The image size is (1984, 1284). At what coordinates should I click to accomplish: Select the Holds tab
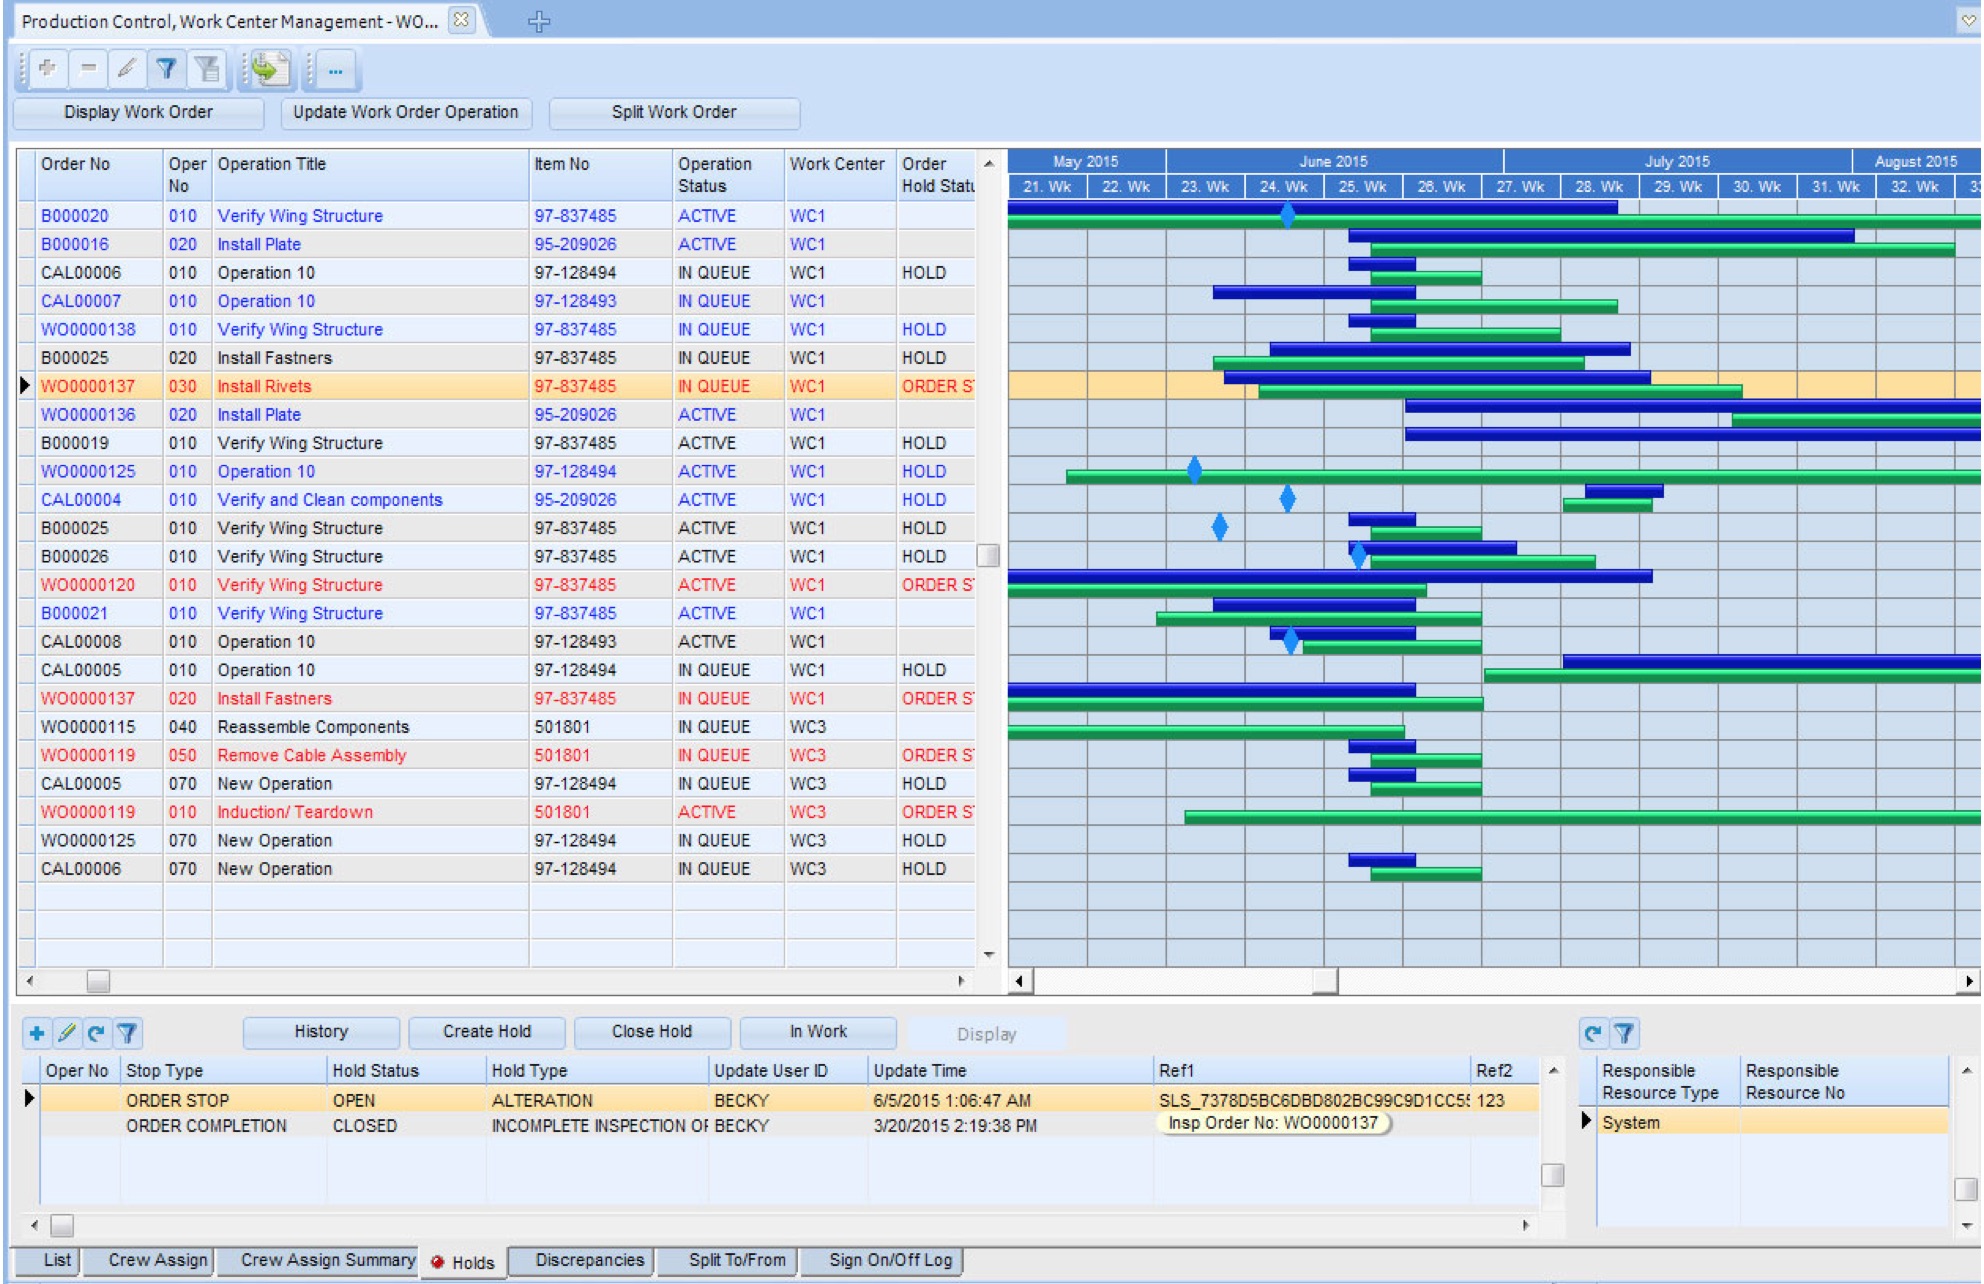click(463, 1263)
